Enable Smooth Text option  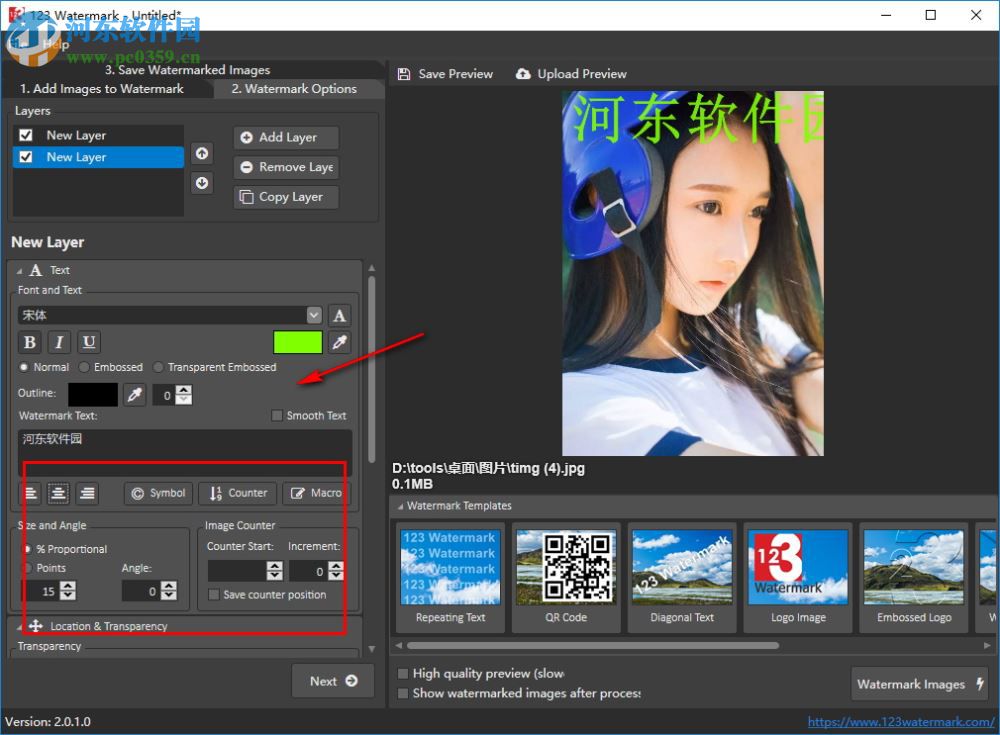[x=275, y=415]
